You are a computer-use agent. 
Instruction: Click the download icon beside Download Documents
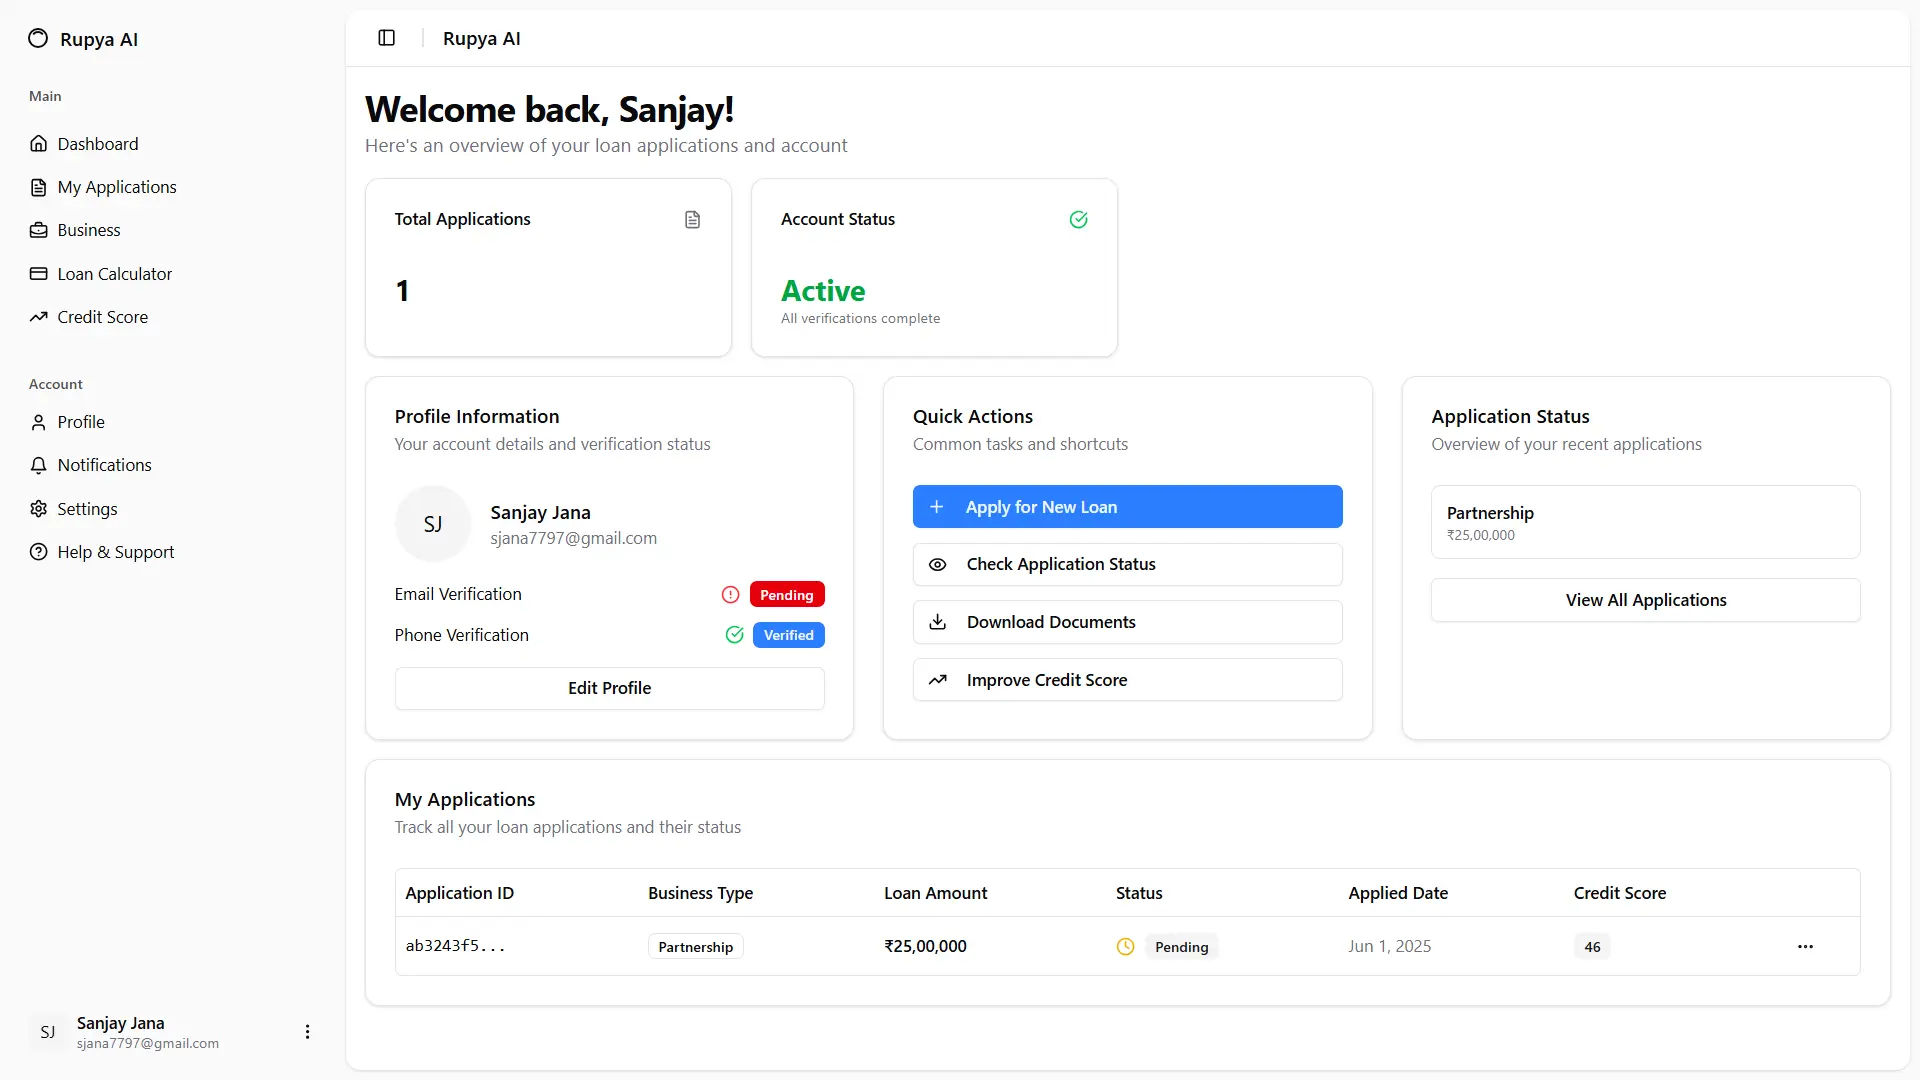[x=937, y=622]
